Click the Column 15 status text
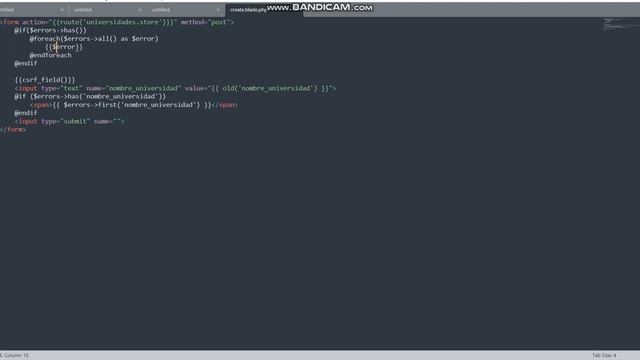Image resolution: width=640 pixels, height=360 pixels. click(x=15, y=355)
